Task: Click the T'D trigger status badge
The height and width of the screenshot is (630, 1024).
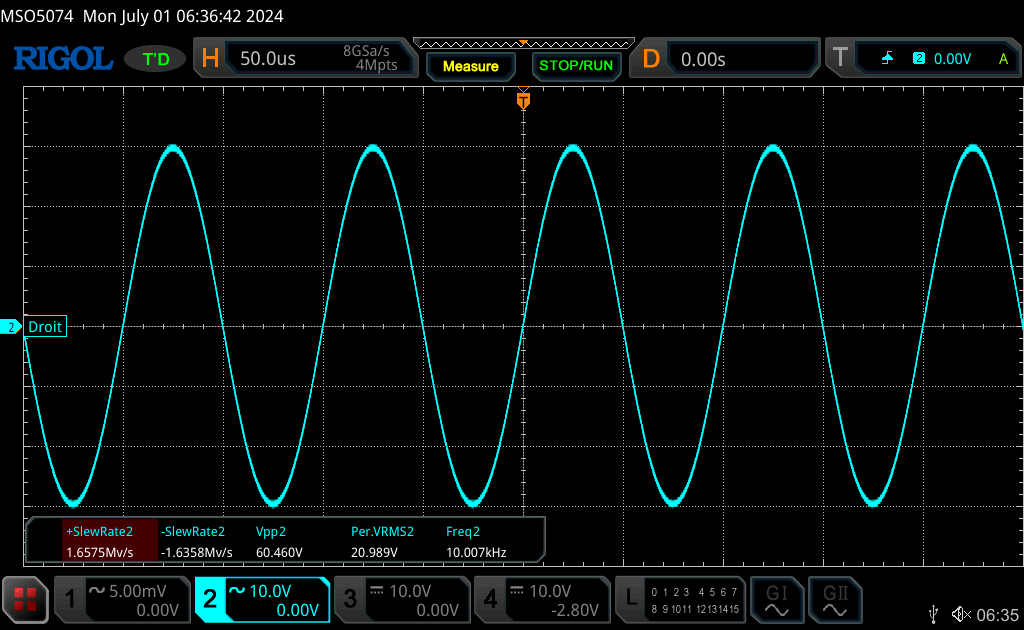Action: (155, 59)
